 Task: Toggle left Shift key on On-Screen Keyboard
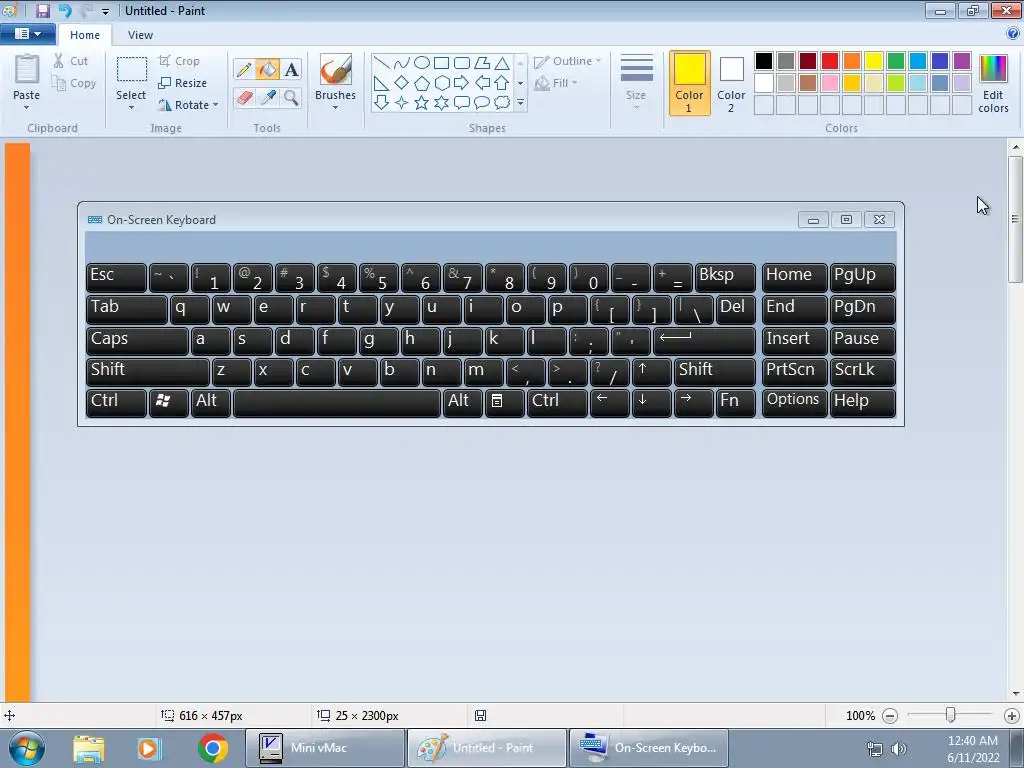pyautogui.click(x=148, y=371)
